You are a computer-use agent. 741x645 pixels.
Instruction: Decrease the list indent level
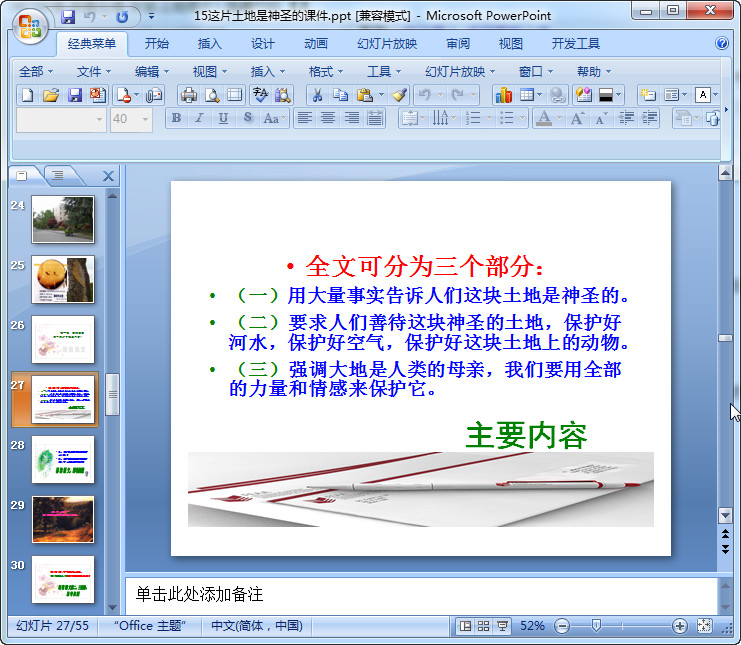tap(627, 118)
